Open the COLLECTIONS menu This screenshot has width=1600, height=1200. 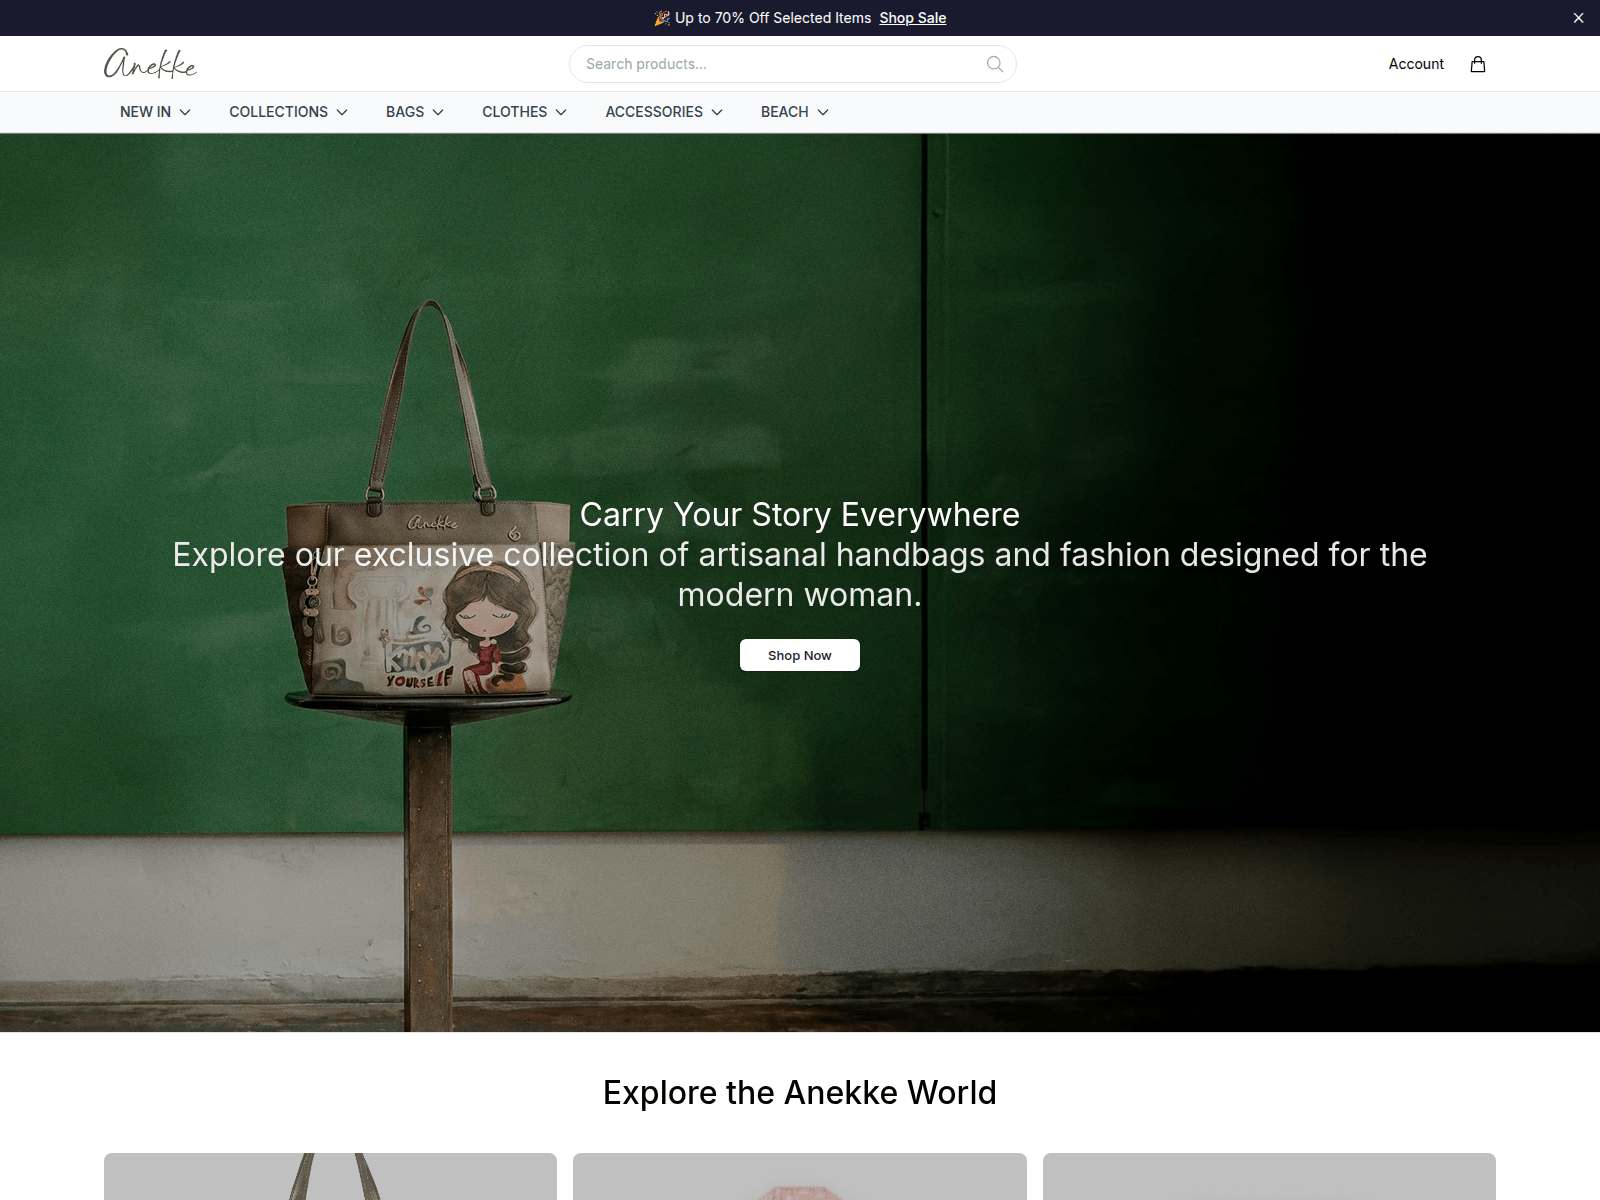278,112
